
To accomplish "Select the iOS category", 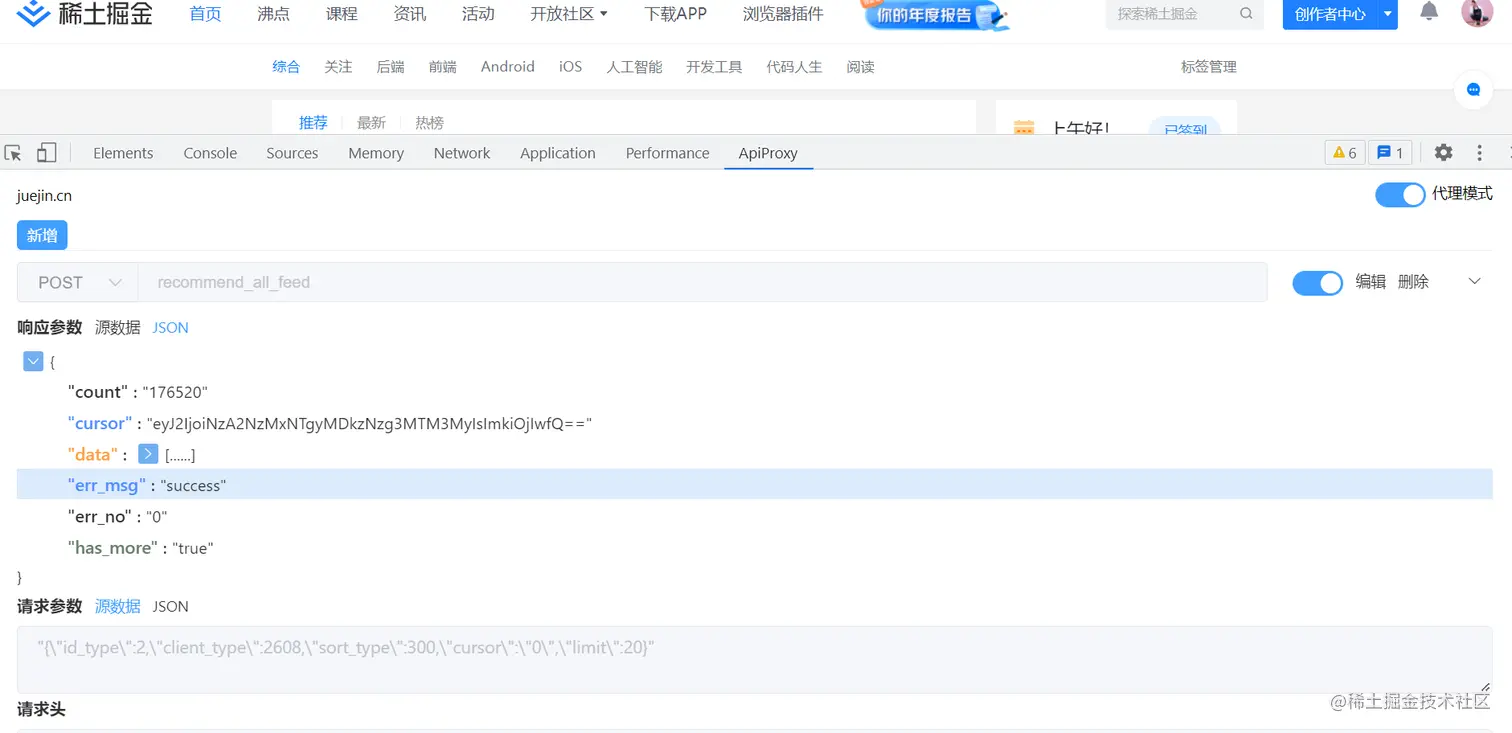I will click(570, 66).
